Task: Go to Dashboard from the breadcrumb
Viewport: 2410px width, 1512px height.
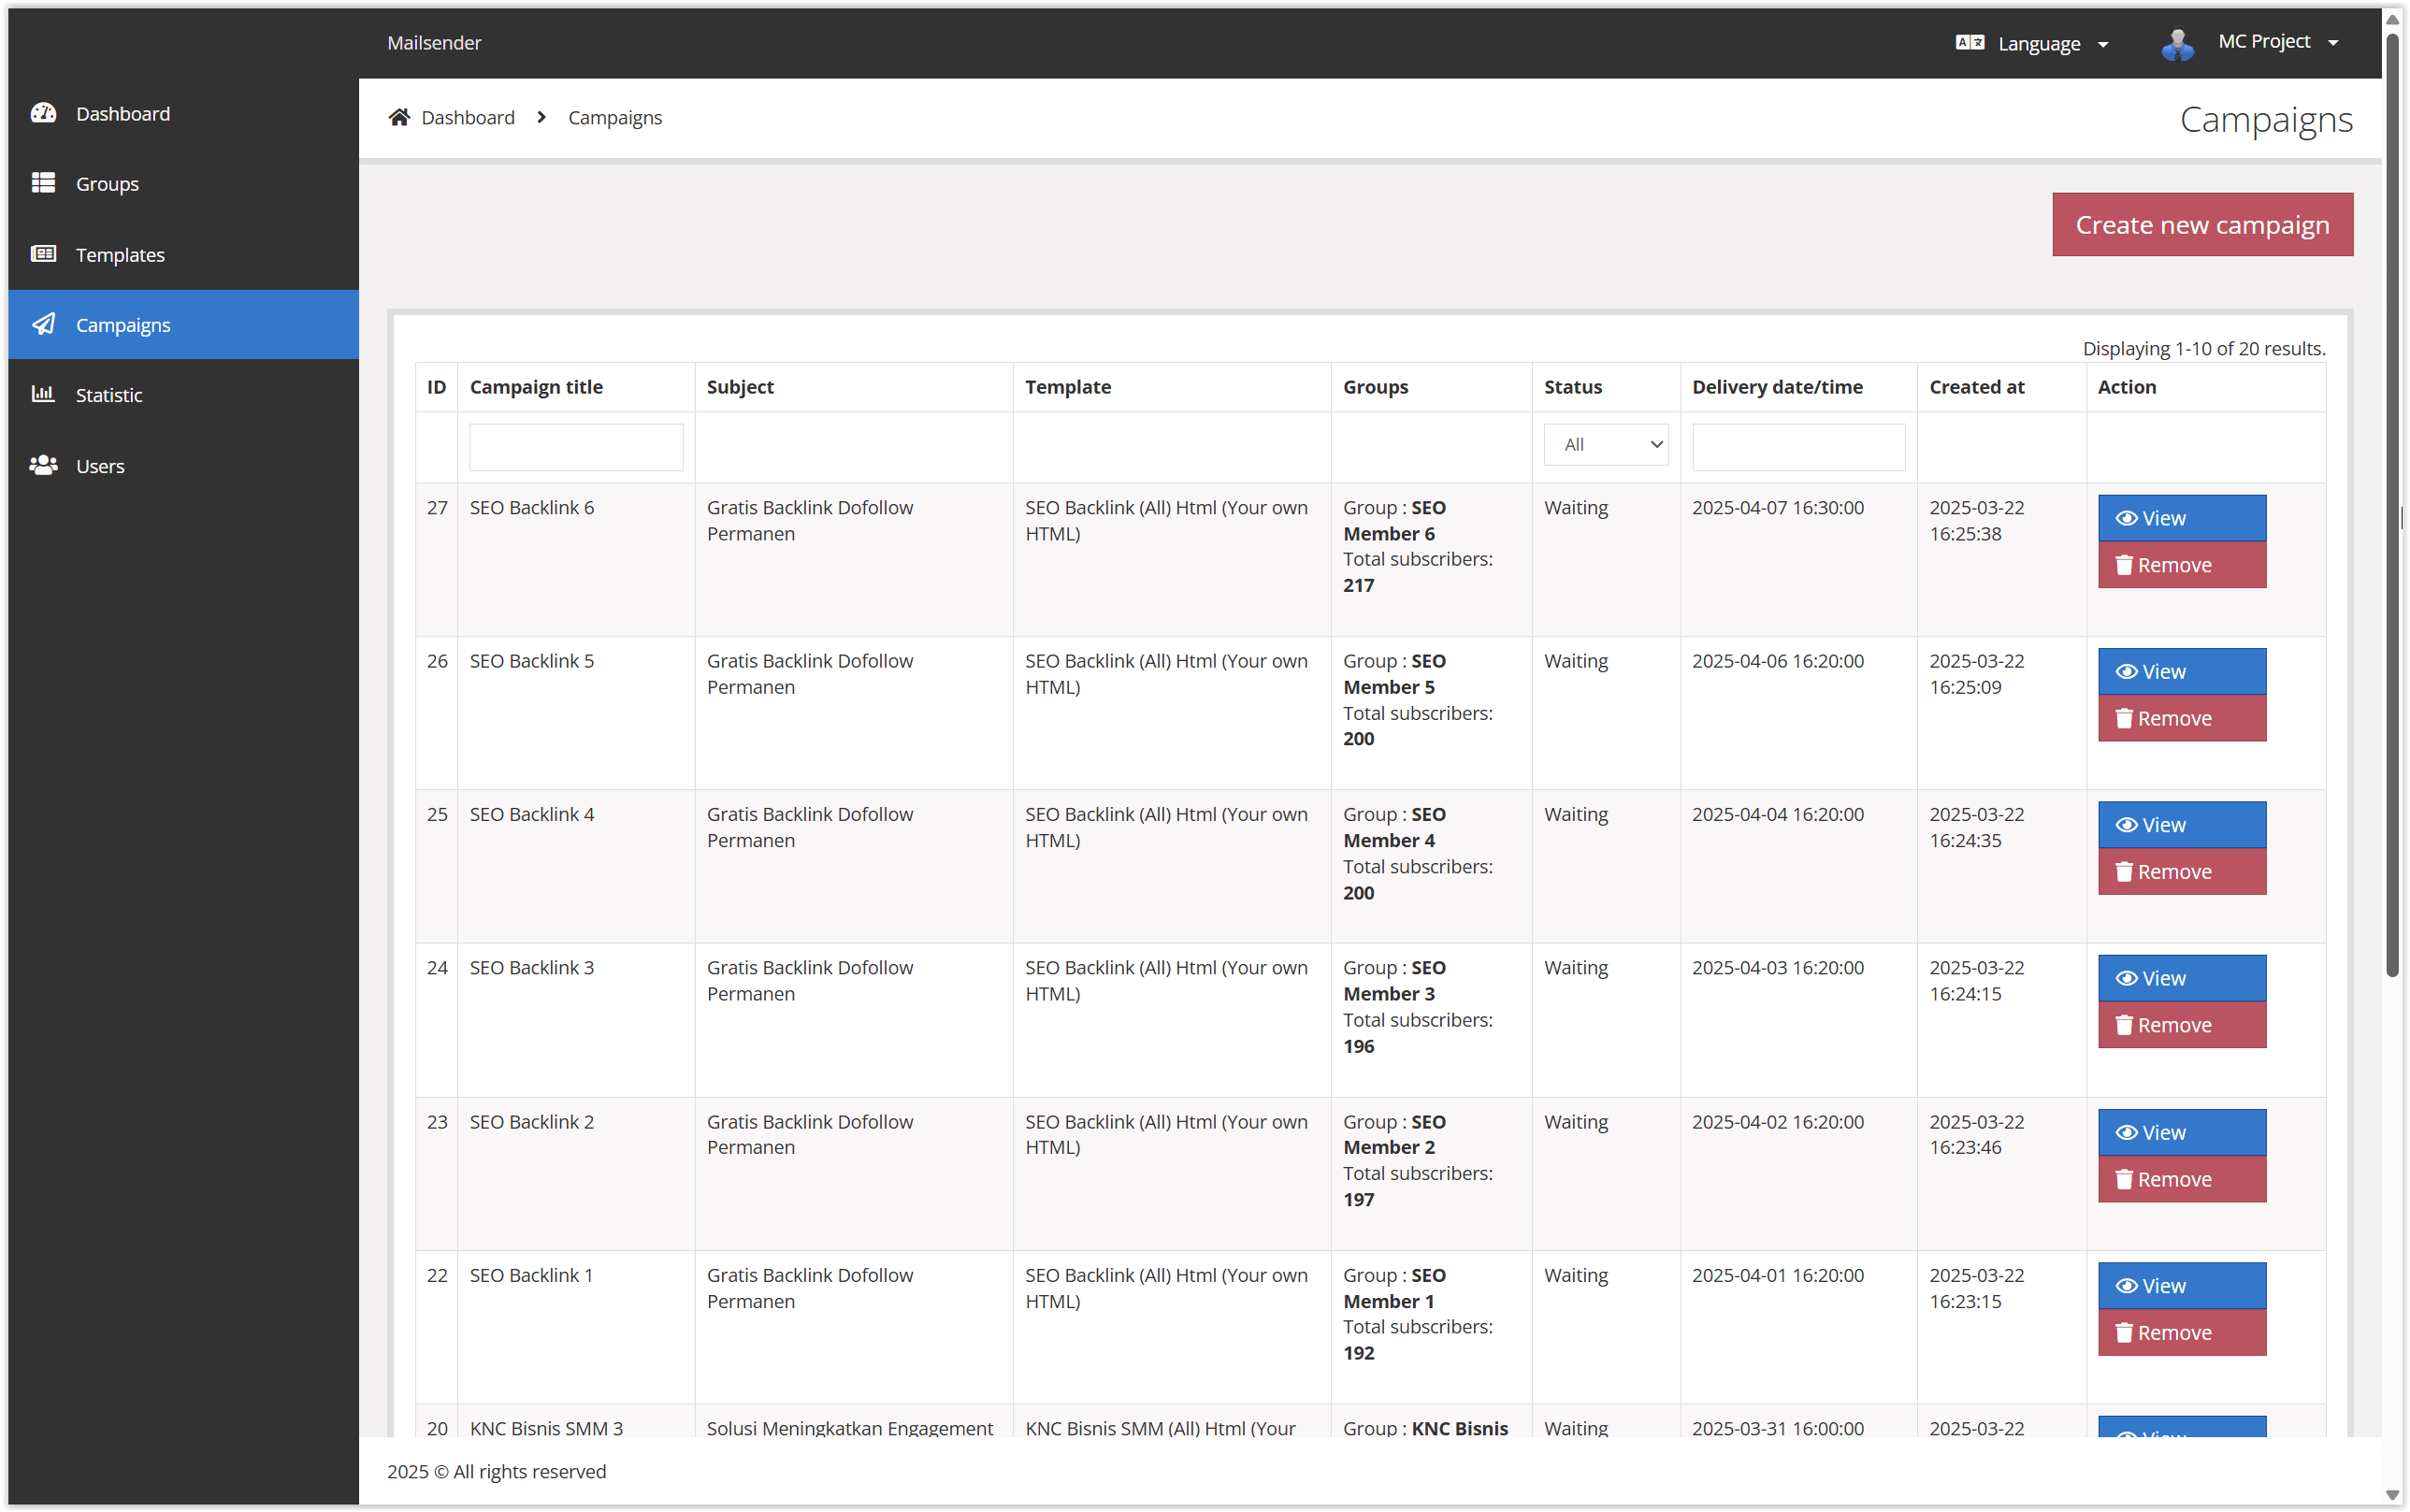Action: 467,117
